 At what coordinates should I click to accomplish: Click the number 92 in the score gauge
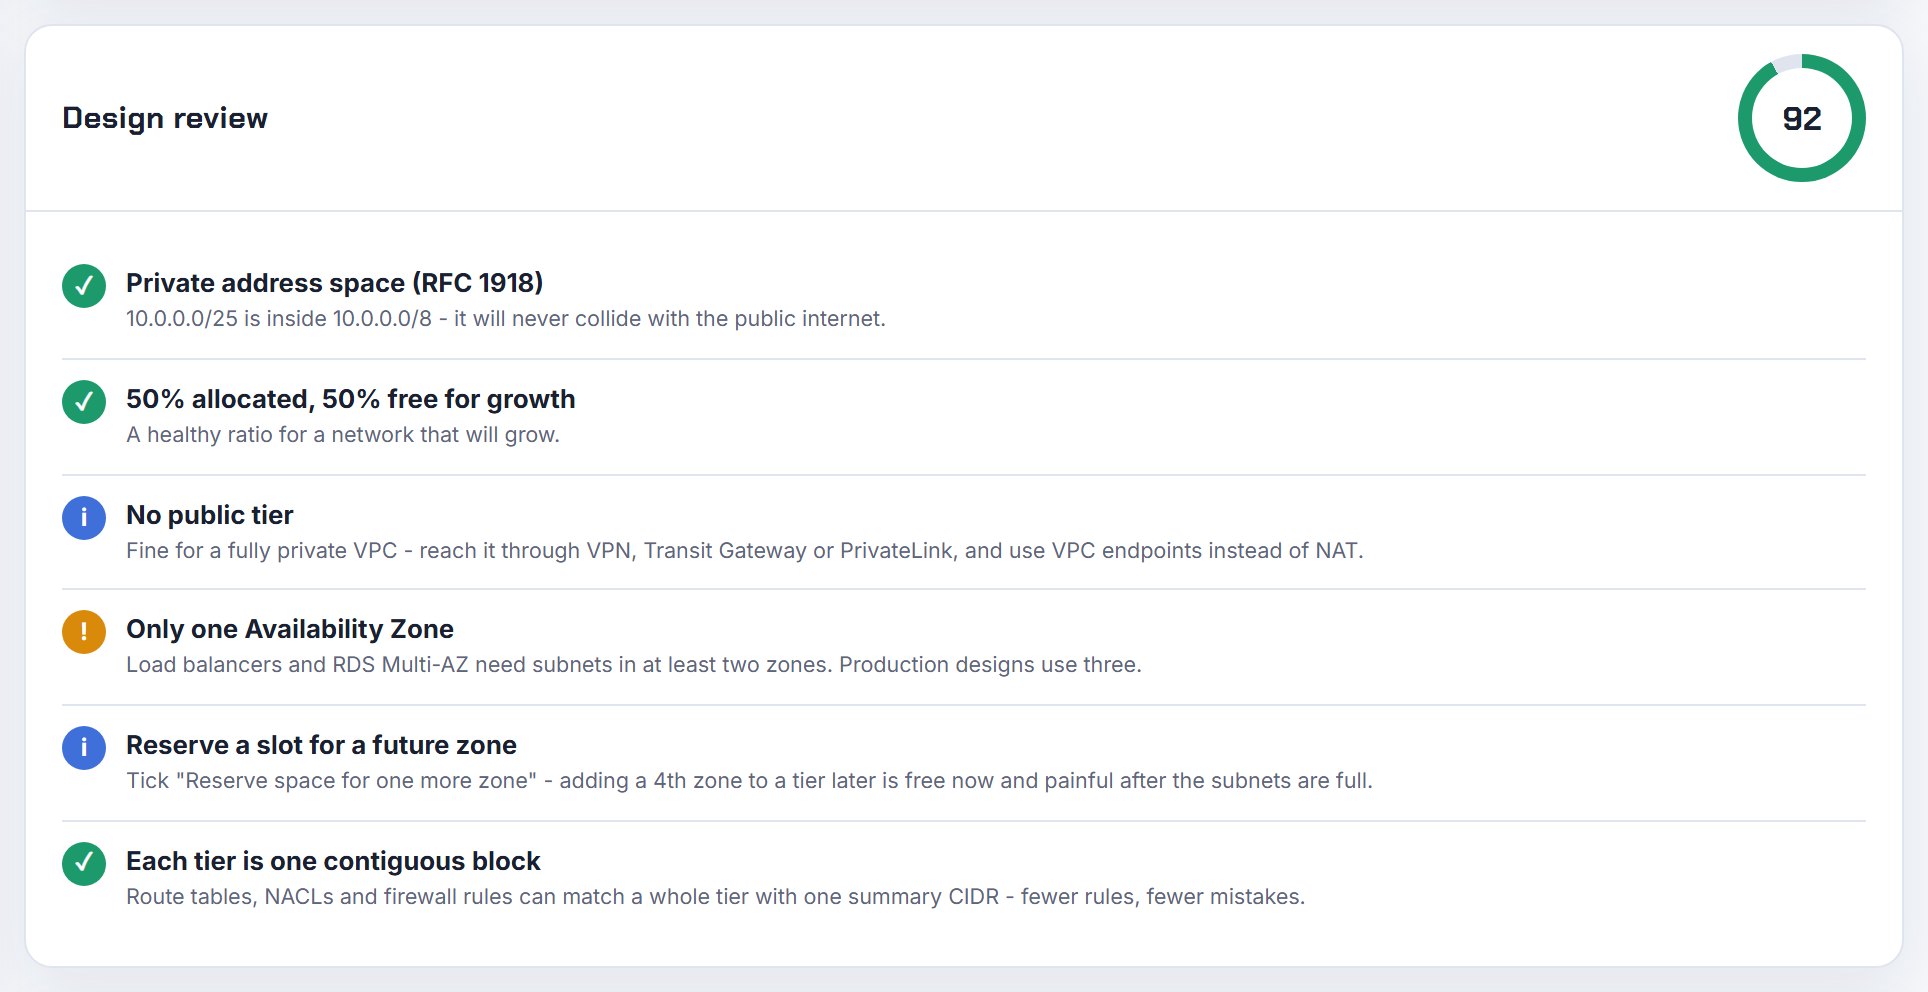pos(1802,119)
